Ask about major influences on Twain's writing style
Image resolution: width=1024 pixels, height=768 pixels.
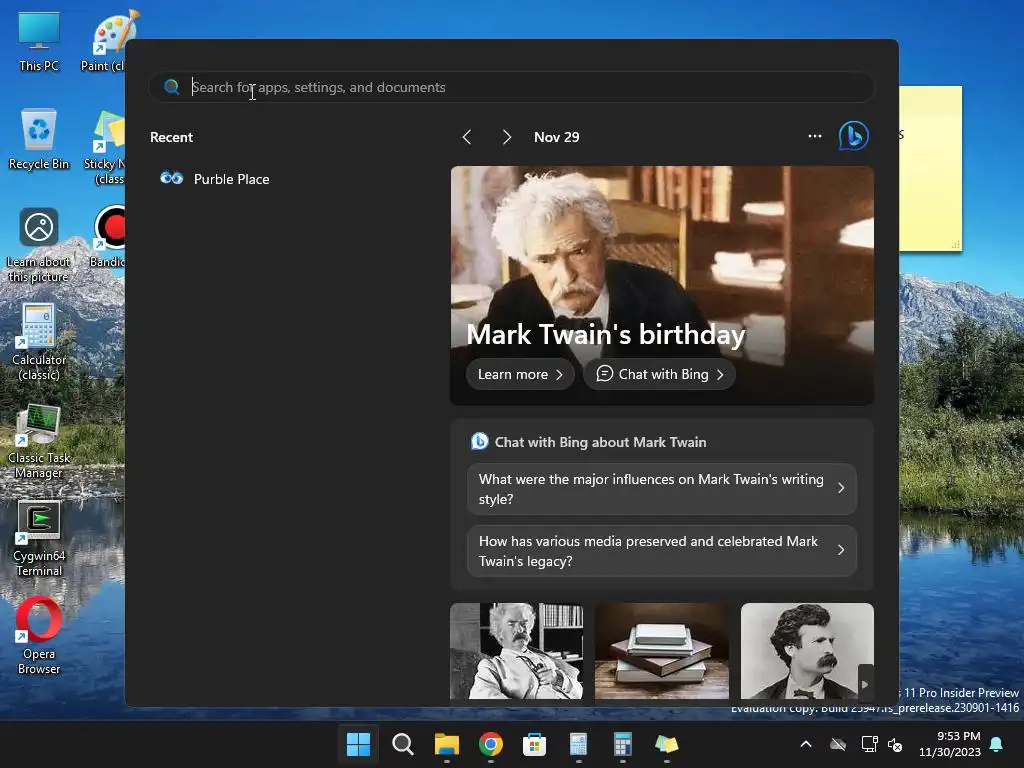(662, 489)
